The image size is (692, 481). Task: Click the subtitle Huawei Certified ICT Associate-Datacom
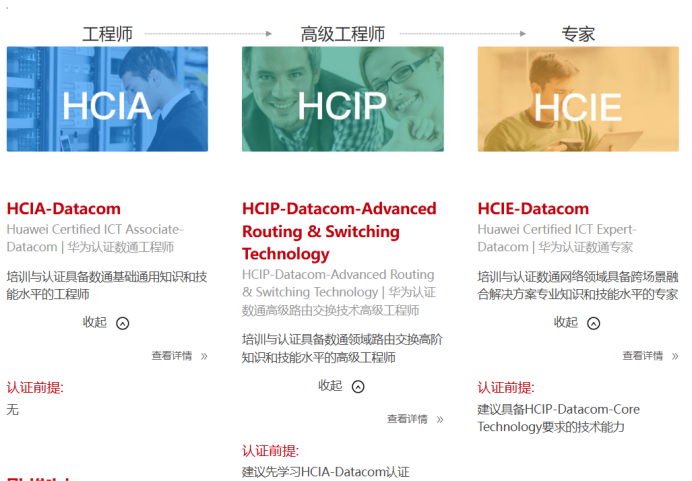click(x=95, y=238)
